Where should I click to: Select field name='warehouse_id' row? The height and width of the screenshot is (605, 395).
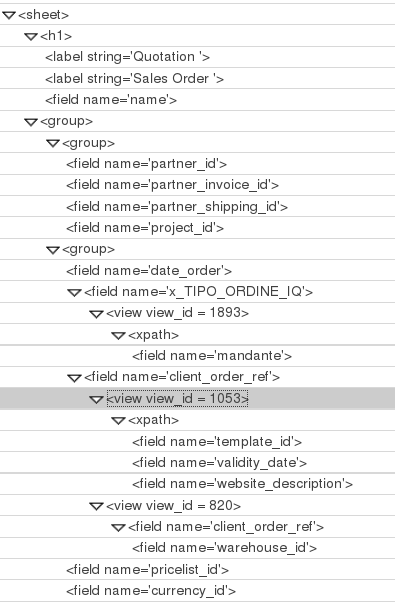(198, 548)
